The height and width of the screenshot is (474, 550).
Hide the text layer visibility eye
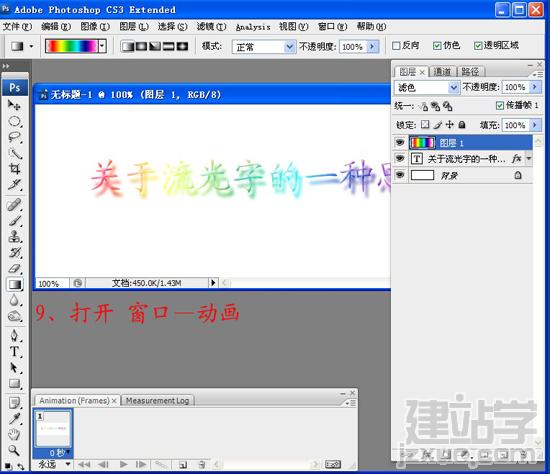click(x=400, y=159)
